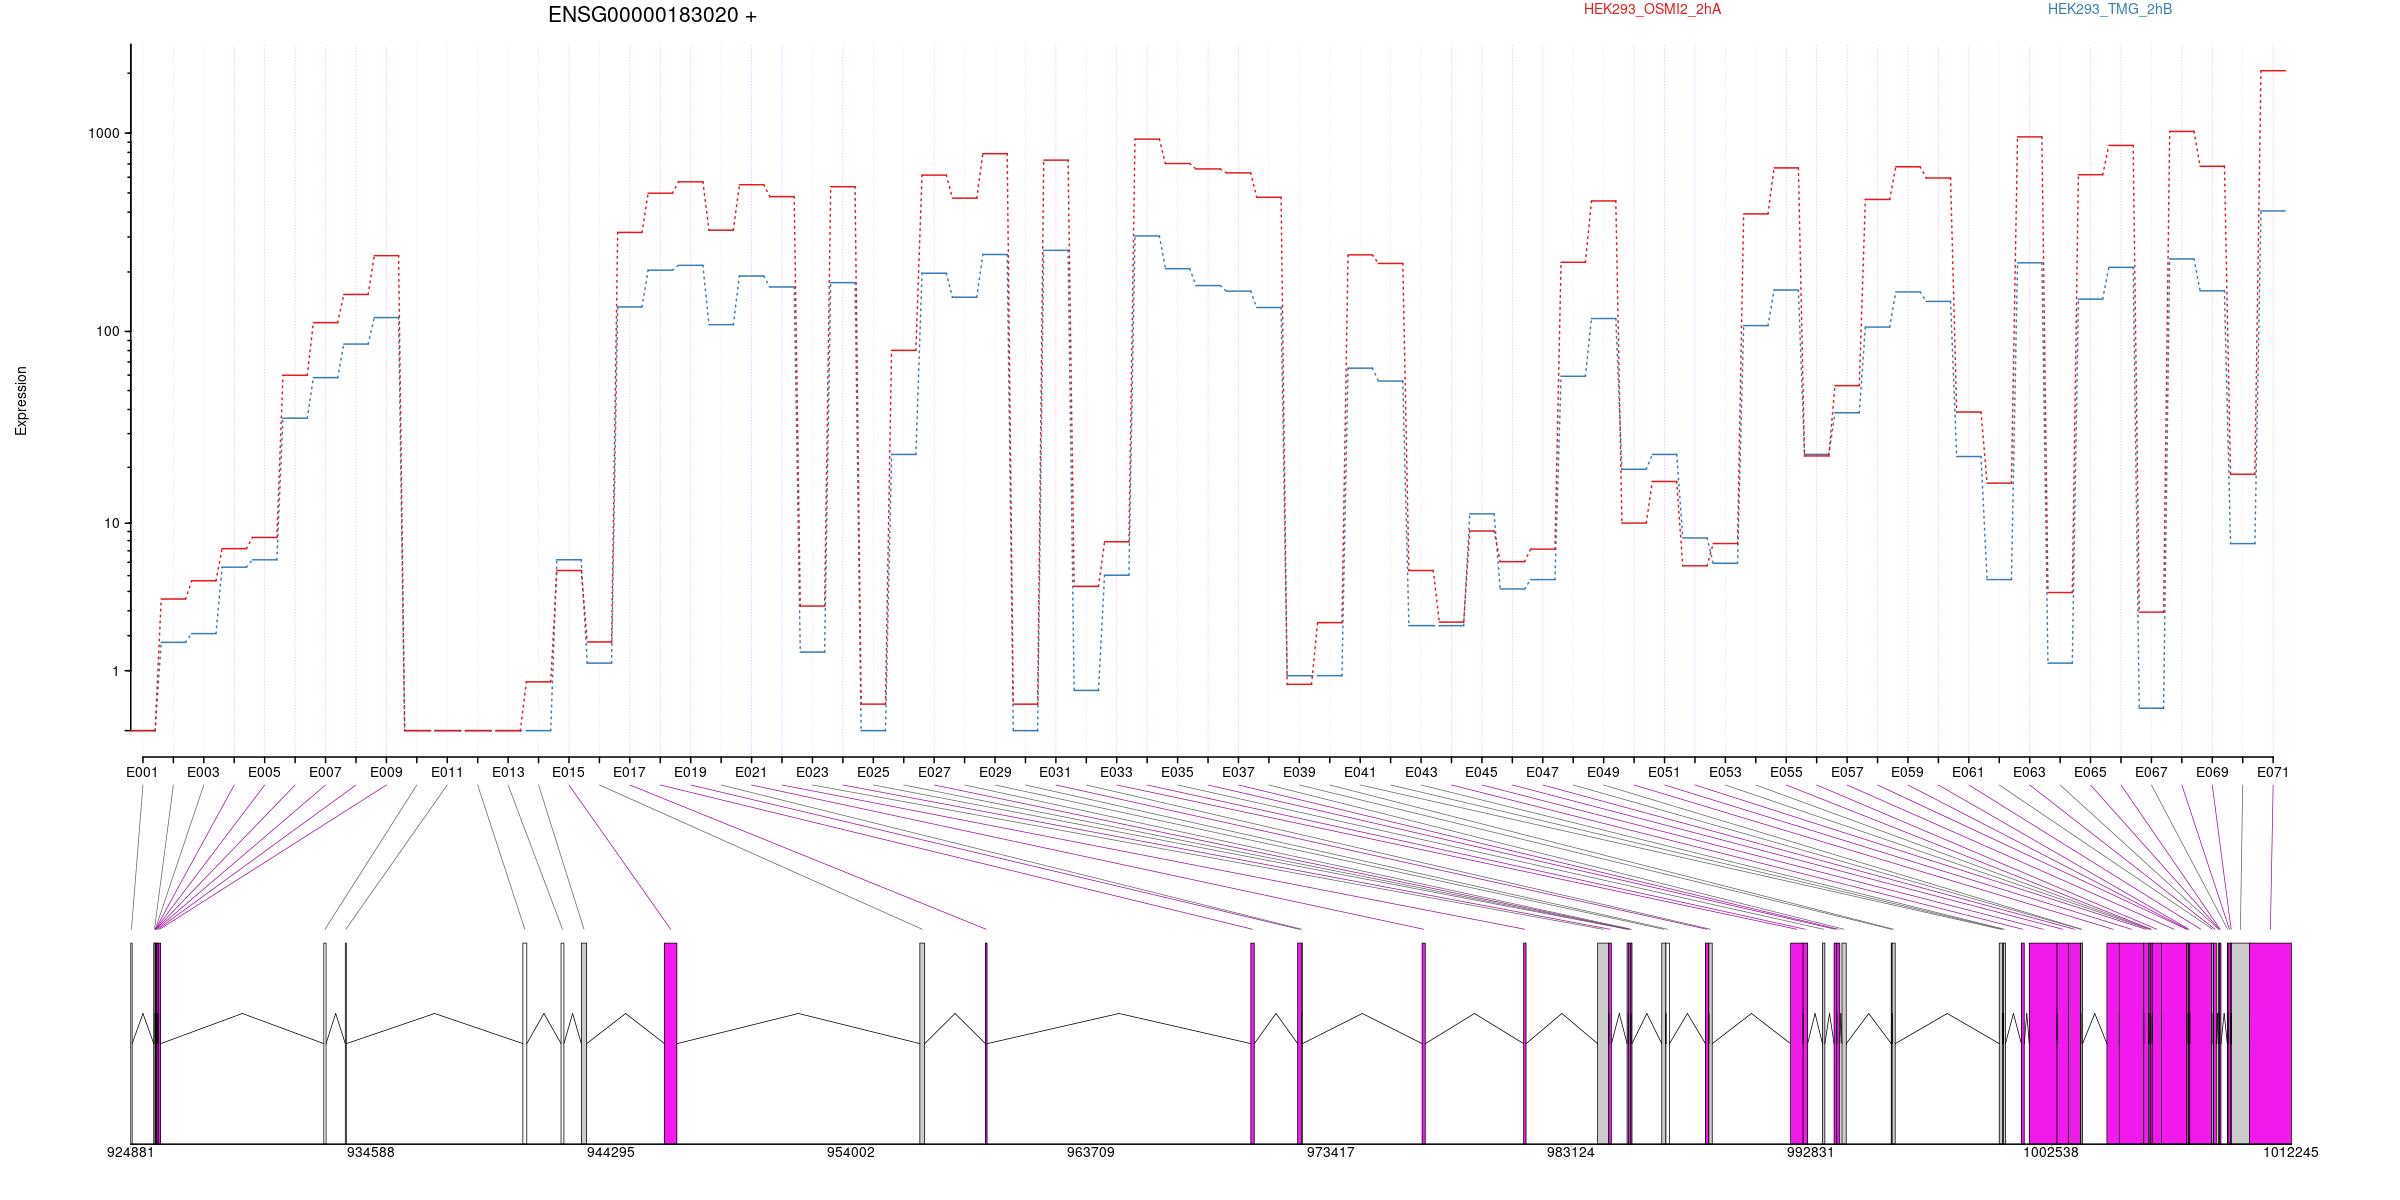Click the y-axis tick value 1000
Image resolution: width=2400 pixels, height=1200 pixels.
point(103,133)
